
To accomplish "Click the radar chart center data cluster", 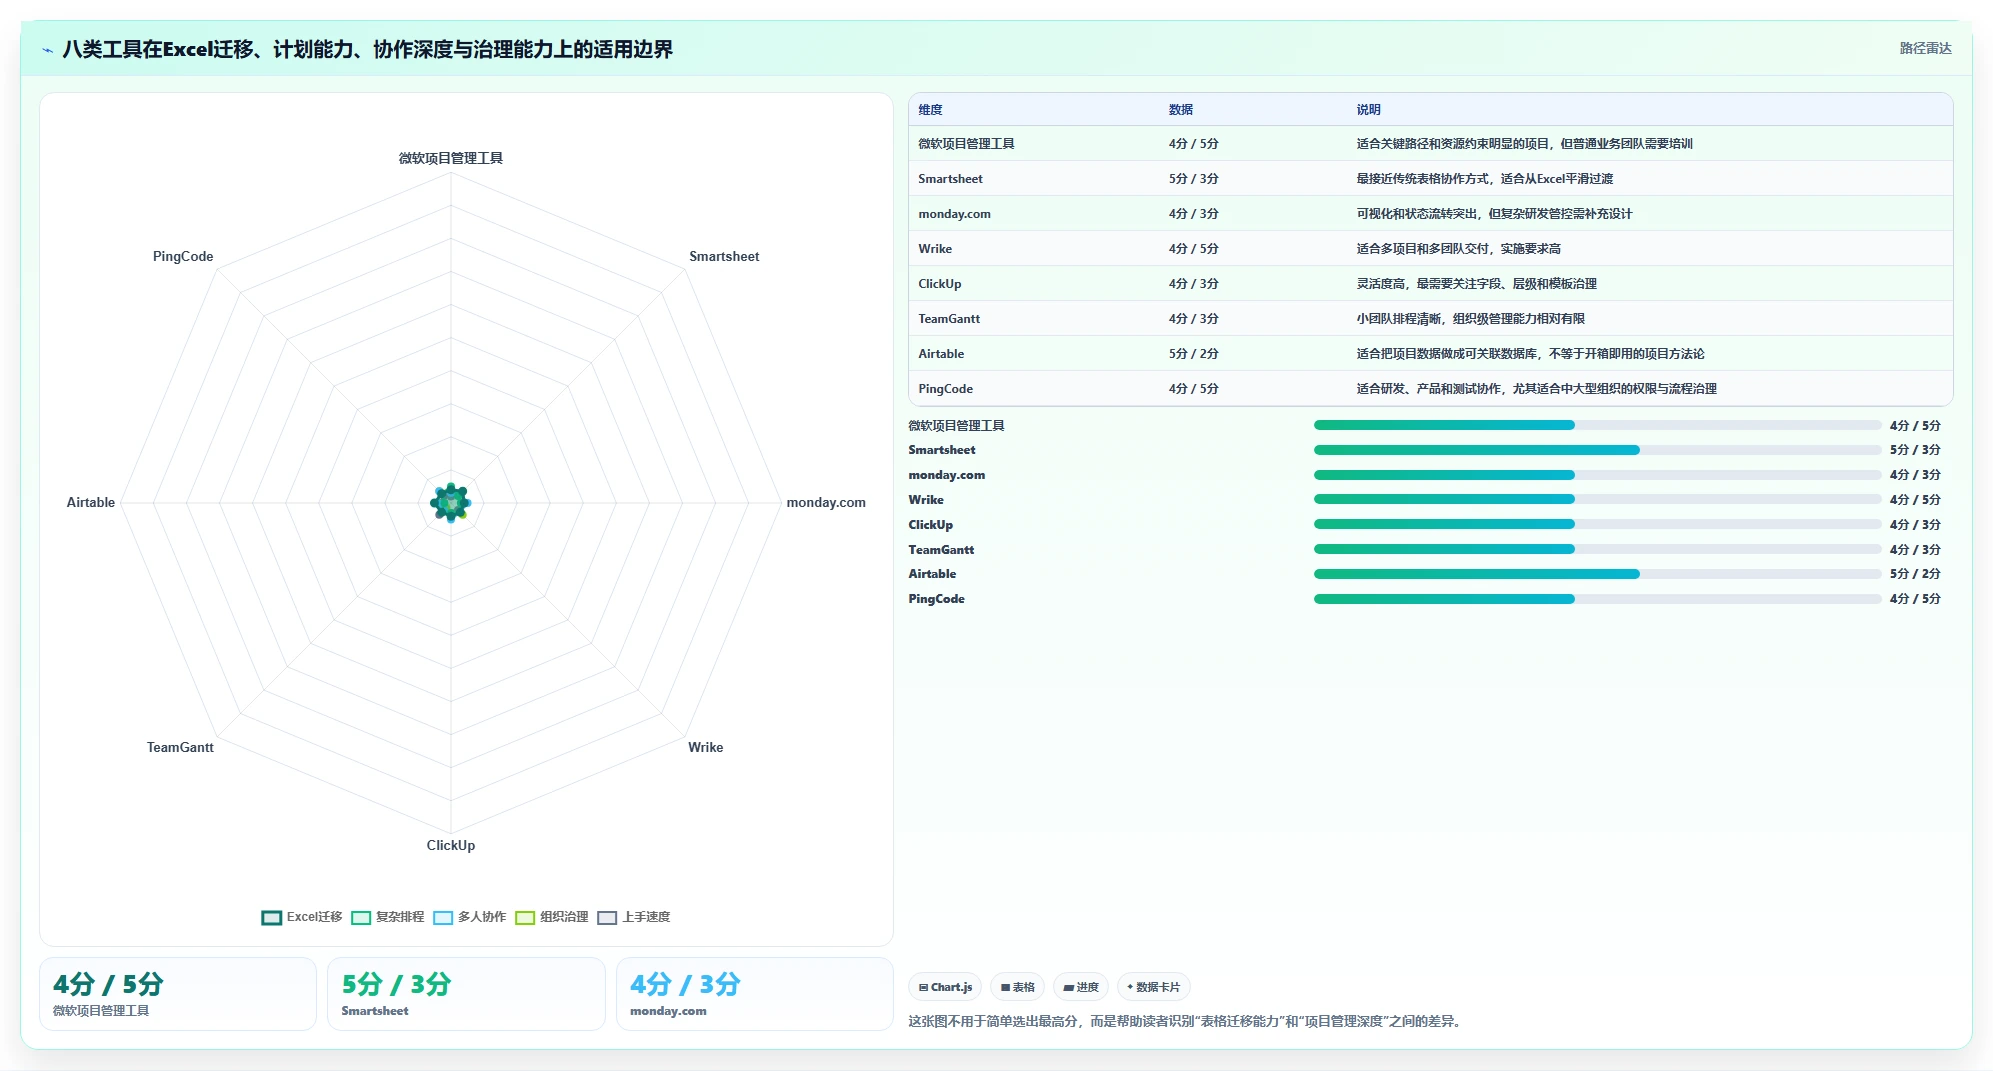I will point(451,503).
